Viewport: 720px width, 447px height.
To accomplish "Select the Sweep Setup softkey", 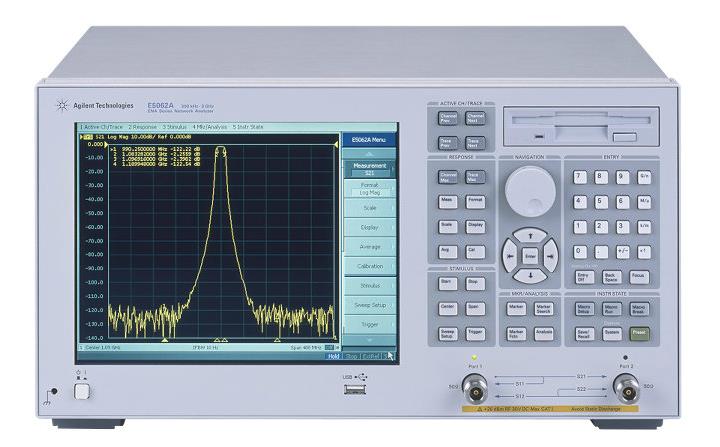I will 369,304.
